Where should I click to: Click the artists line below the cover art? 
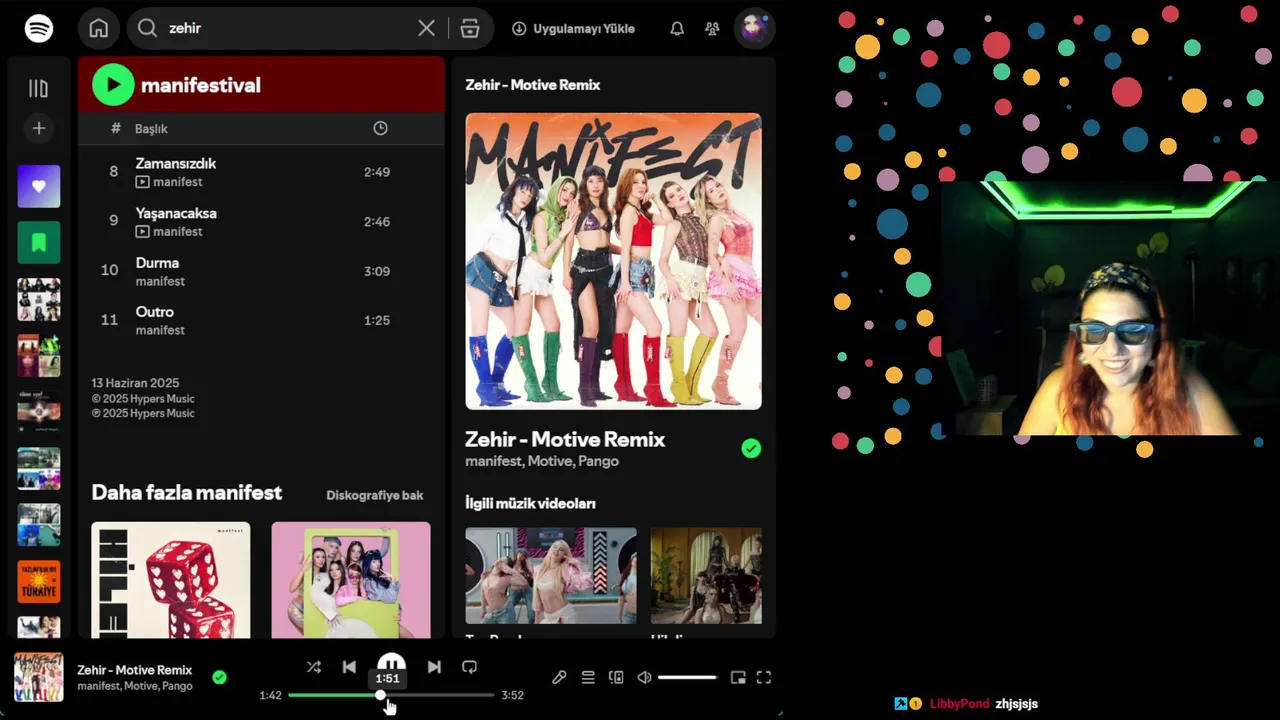[x=542, y=461]
